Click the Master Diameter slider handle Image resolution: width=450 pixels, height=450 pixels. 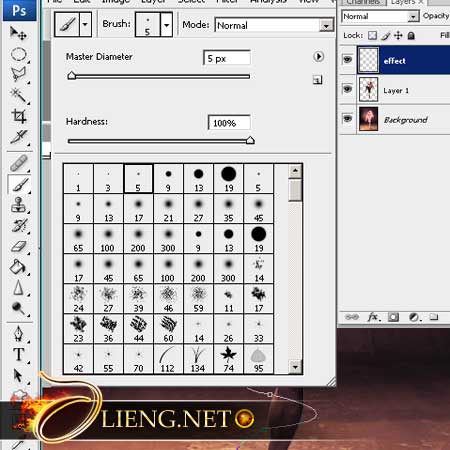72,76
